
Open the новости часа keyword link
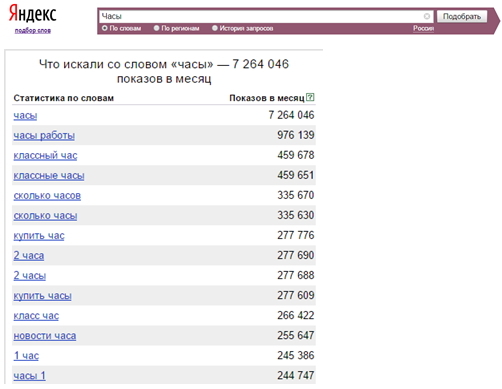point(45,335)
